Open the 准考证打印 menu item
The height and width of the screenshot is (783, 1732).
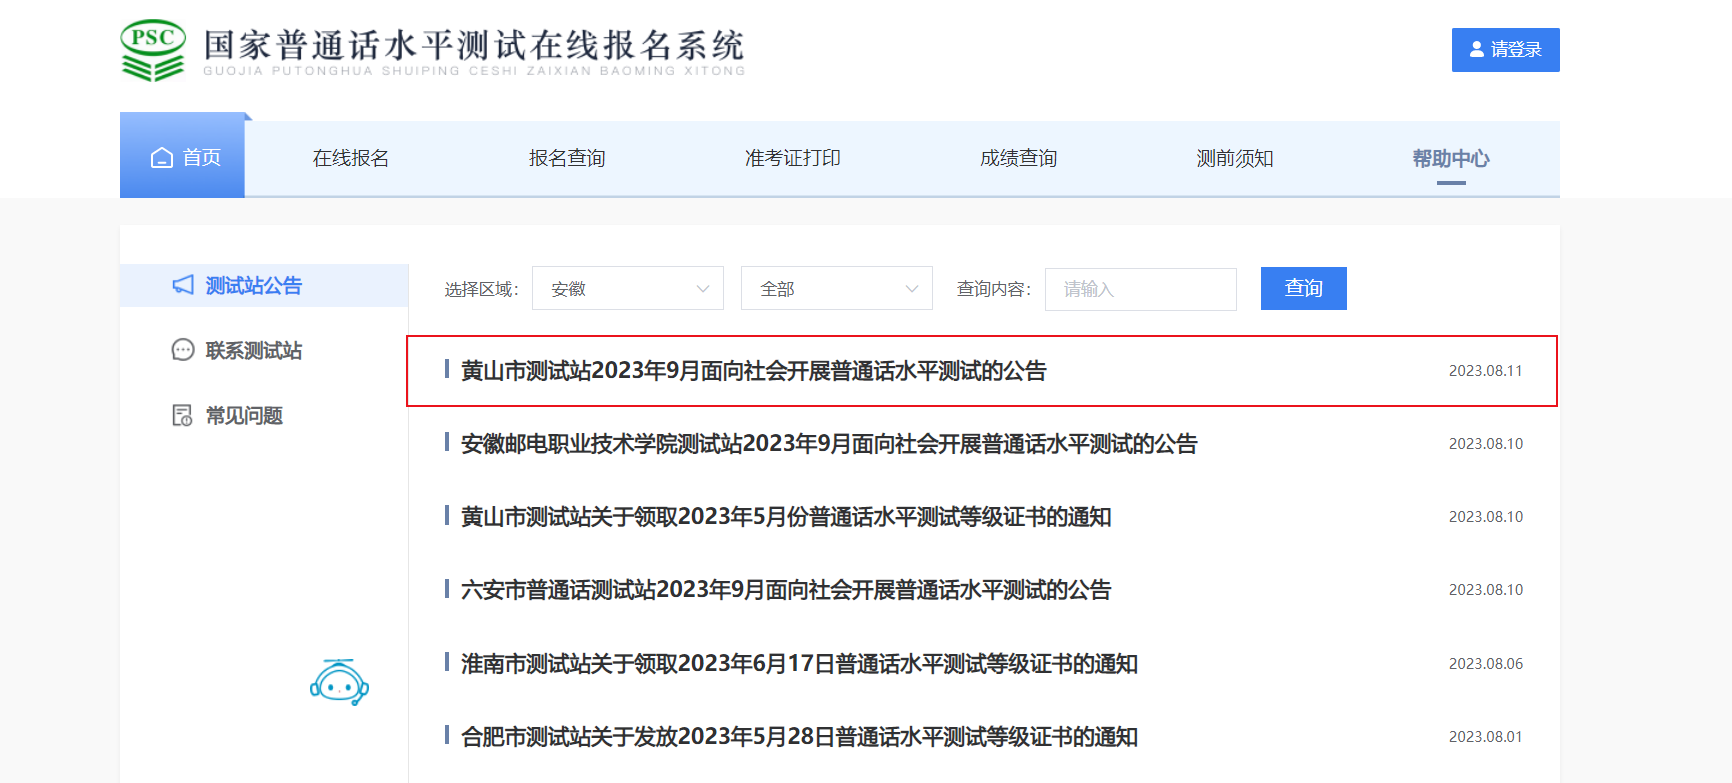(x=793, y=158)
